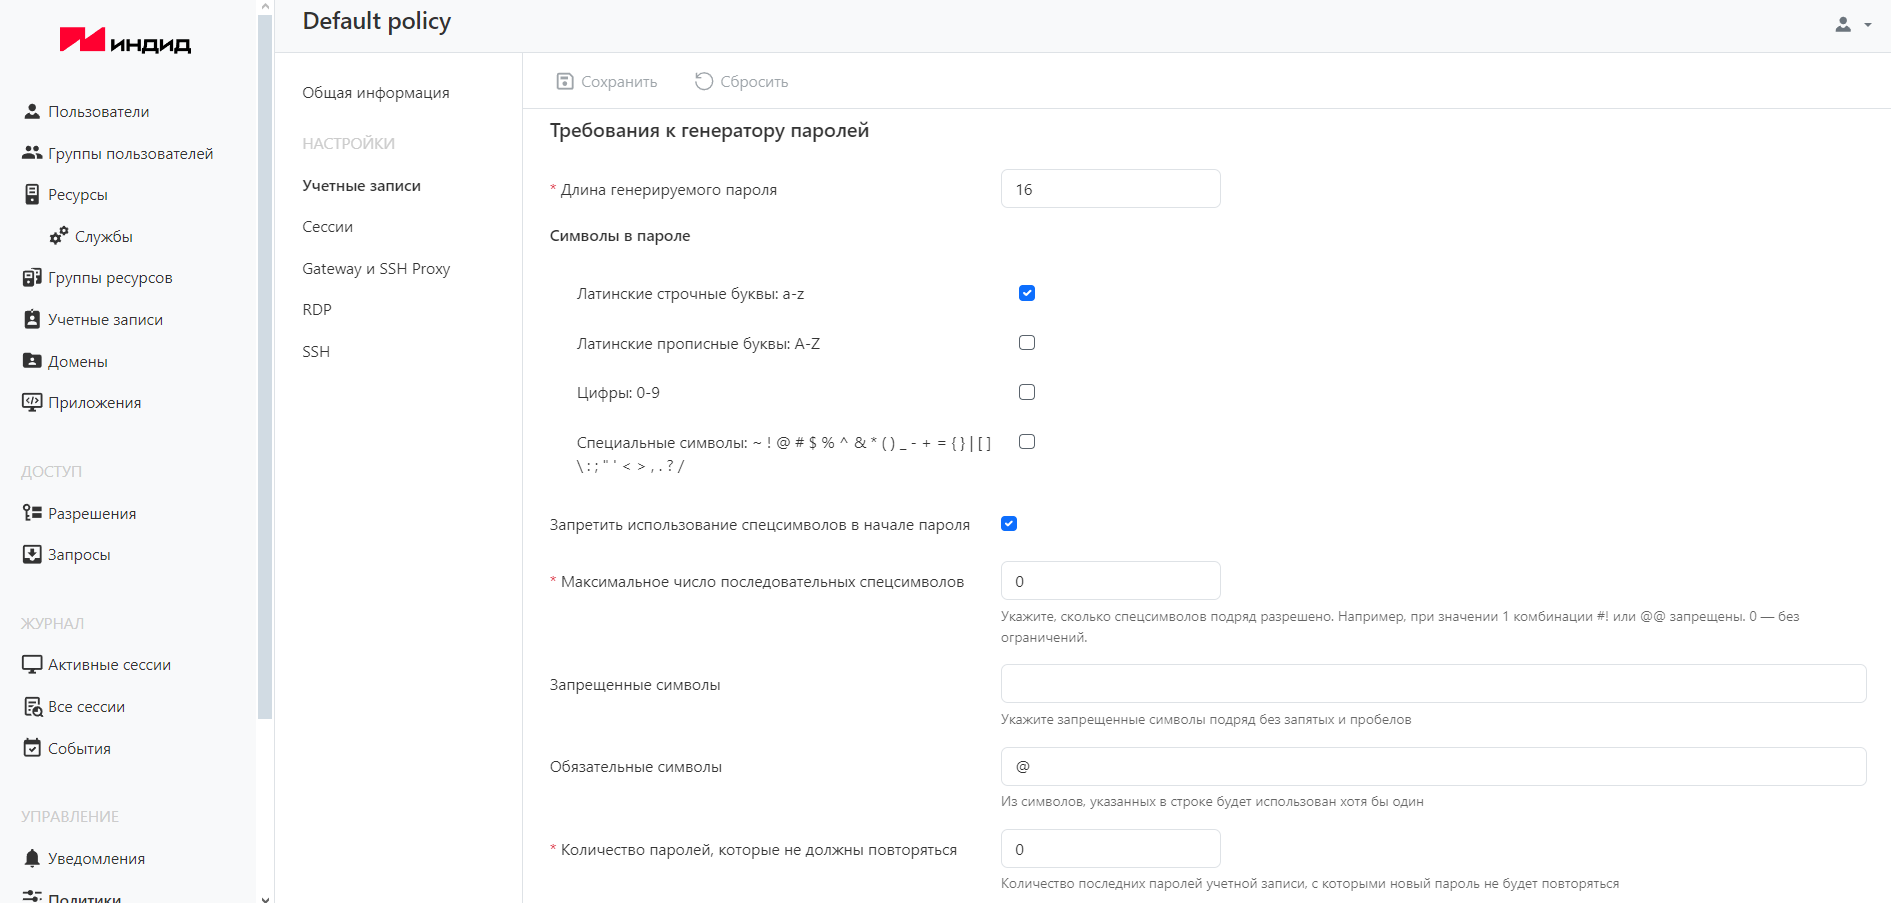Viewport: 1891px width, 903px height.
Task: Click the Active sessions monitor icon
Action: (32, 664)
